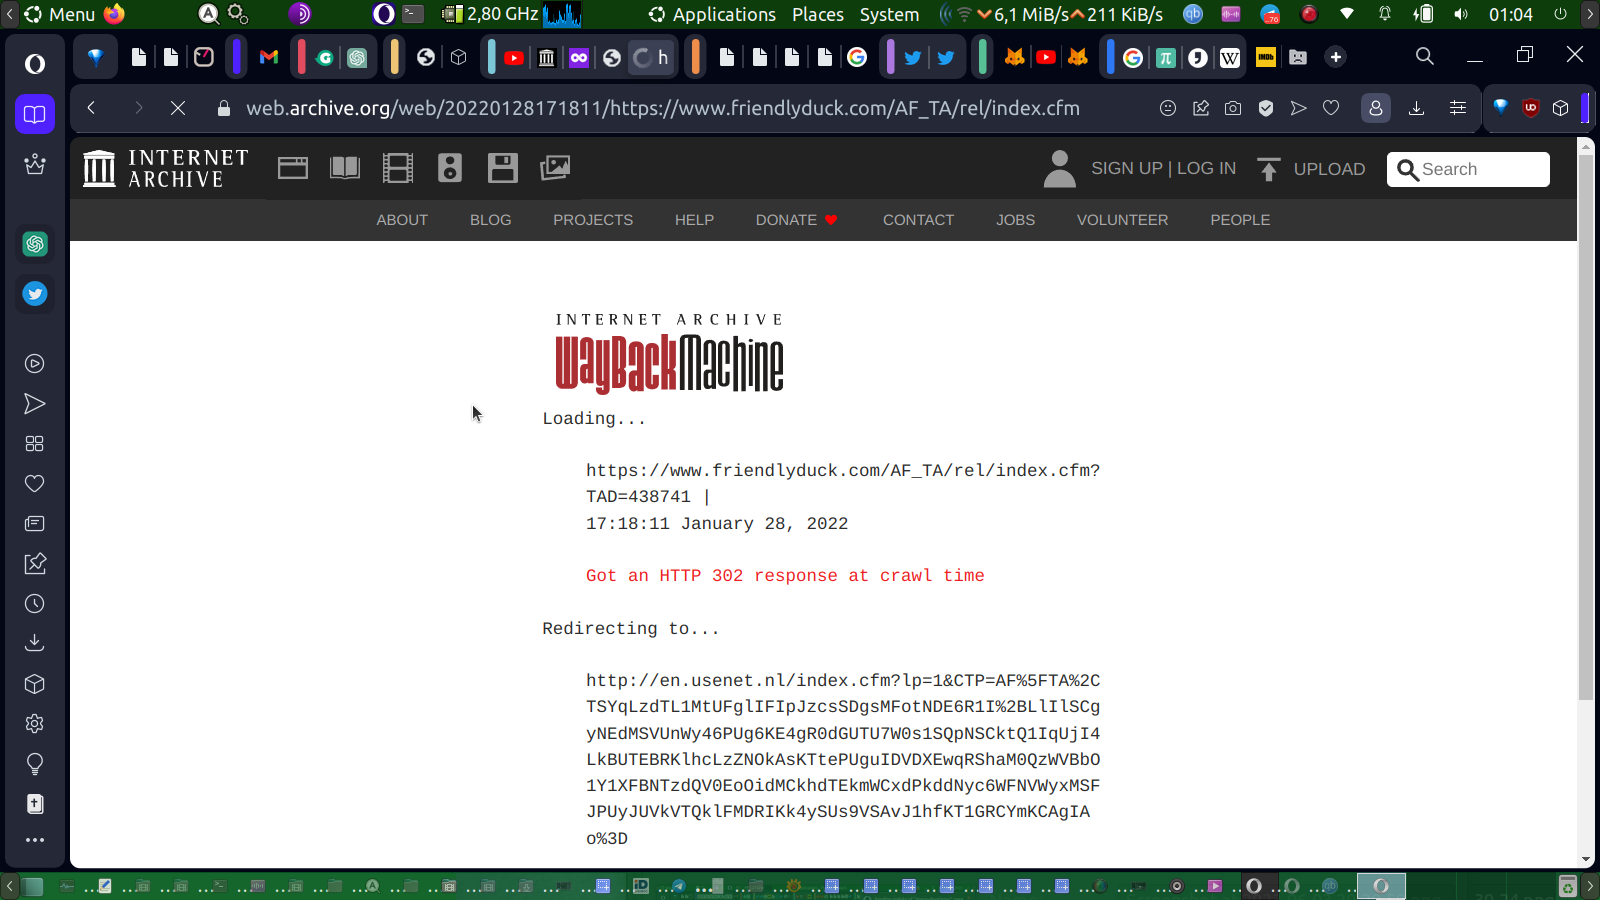This screenshot has width=1600, height=900.
Task: Open the Places menu in top panel
Action: pos(818,14)
